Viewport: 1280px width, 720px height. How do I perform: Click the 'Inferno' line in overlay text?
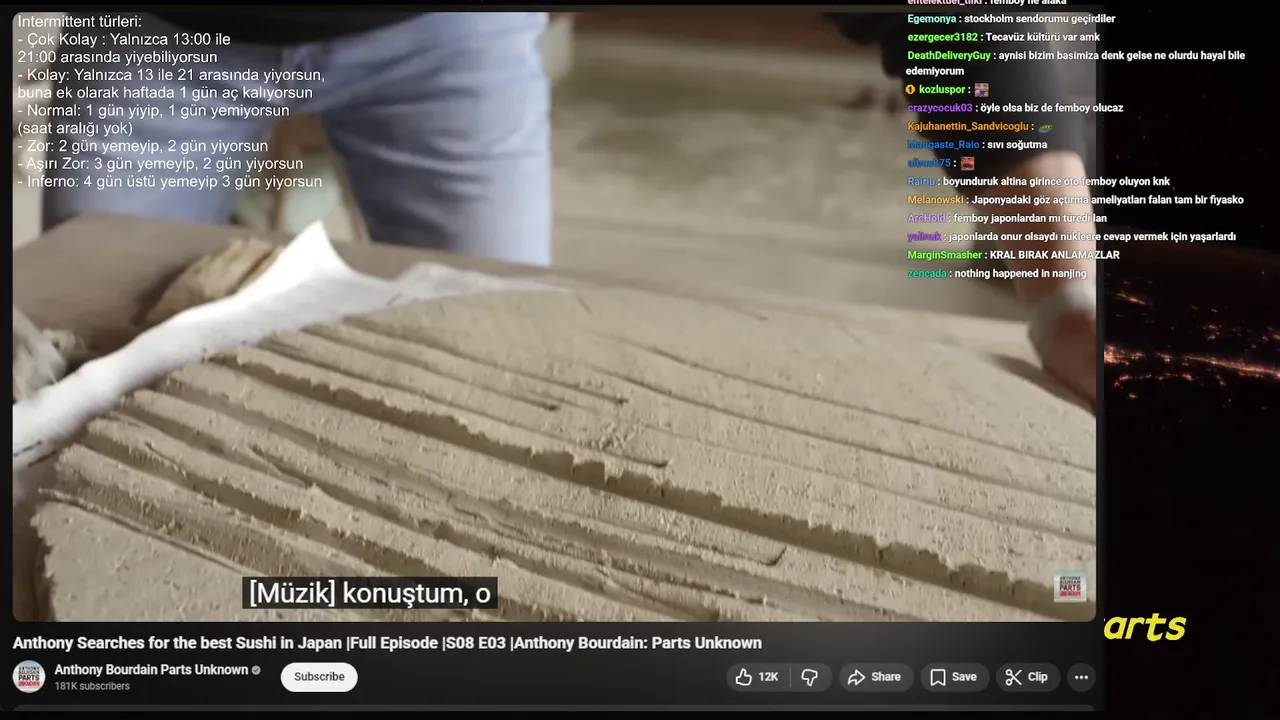pos(170,182)
